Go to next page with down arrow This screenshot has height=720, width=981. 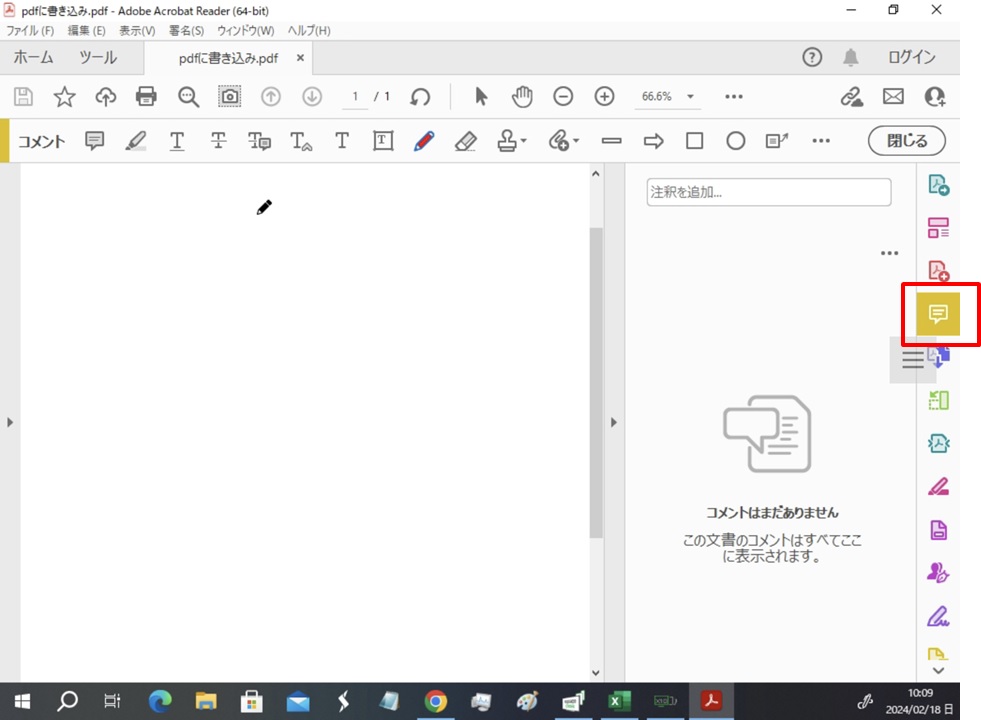coord(312,96)
